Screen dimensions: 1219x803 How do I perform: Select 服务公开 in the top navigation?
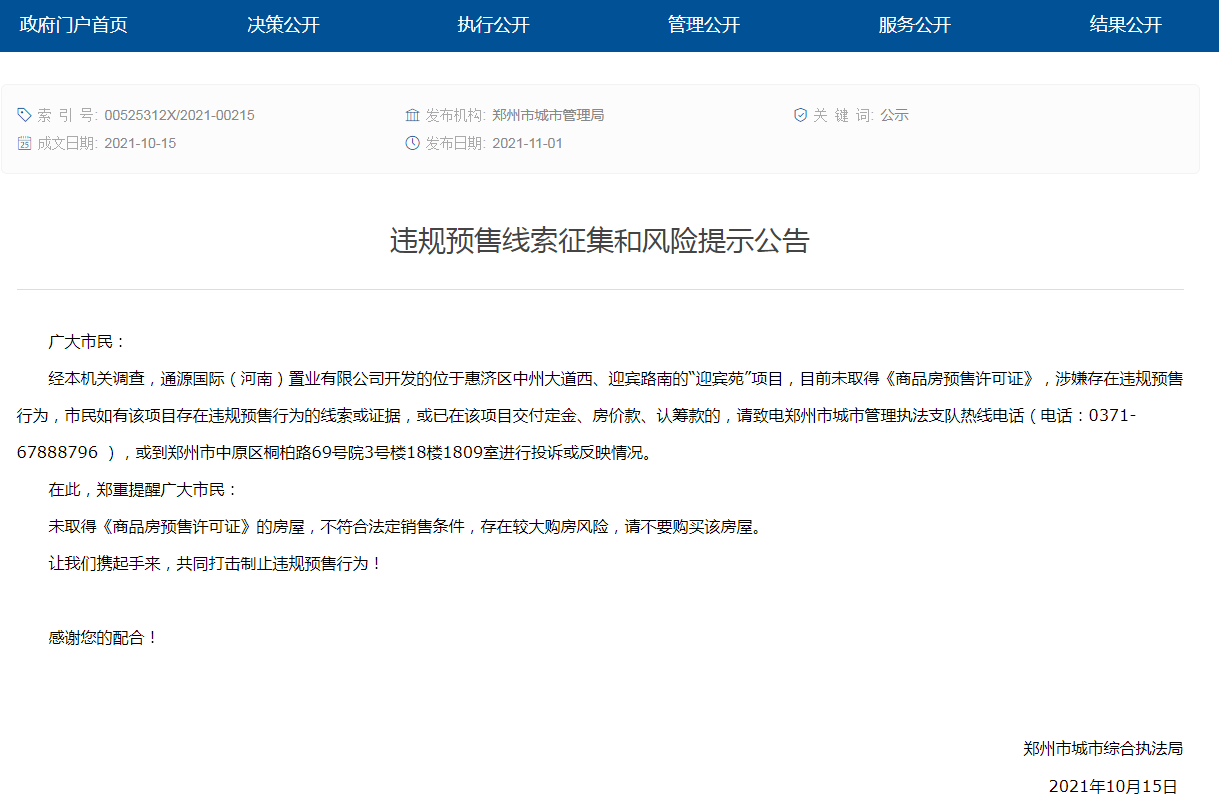coord(914,25)
